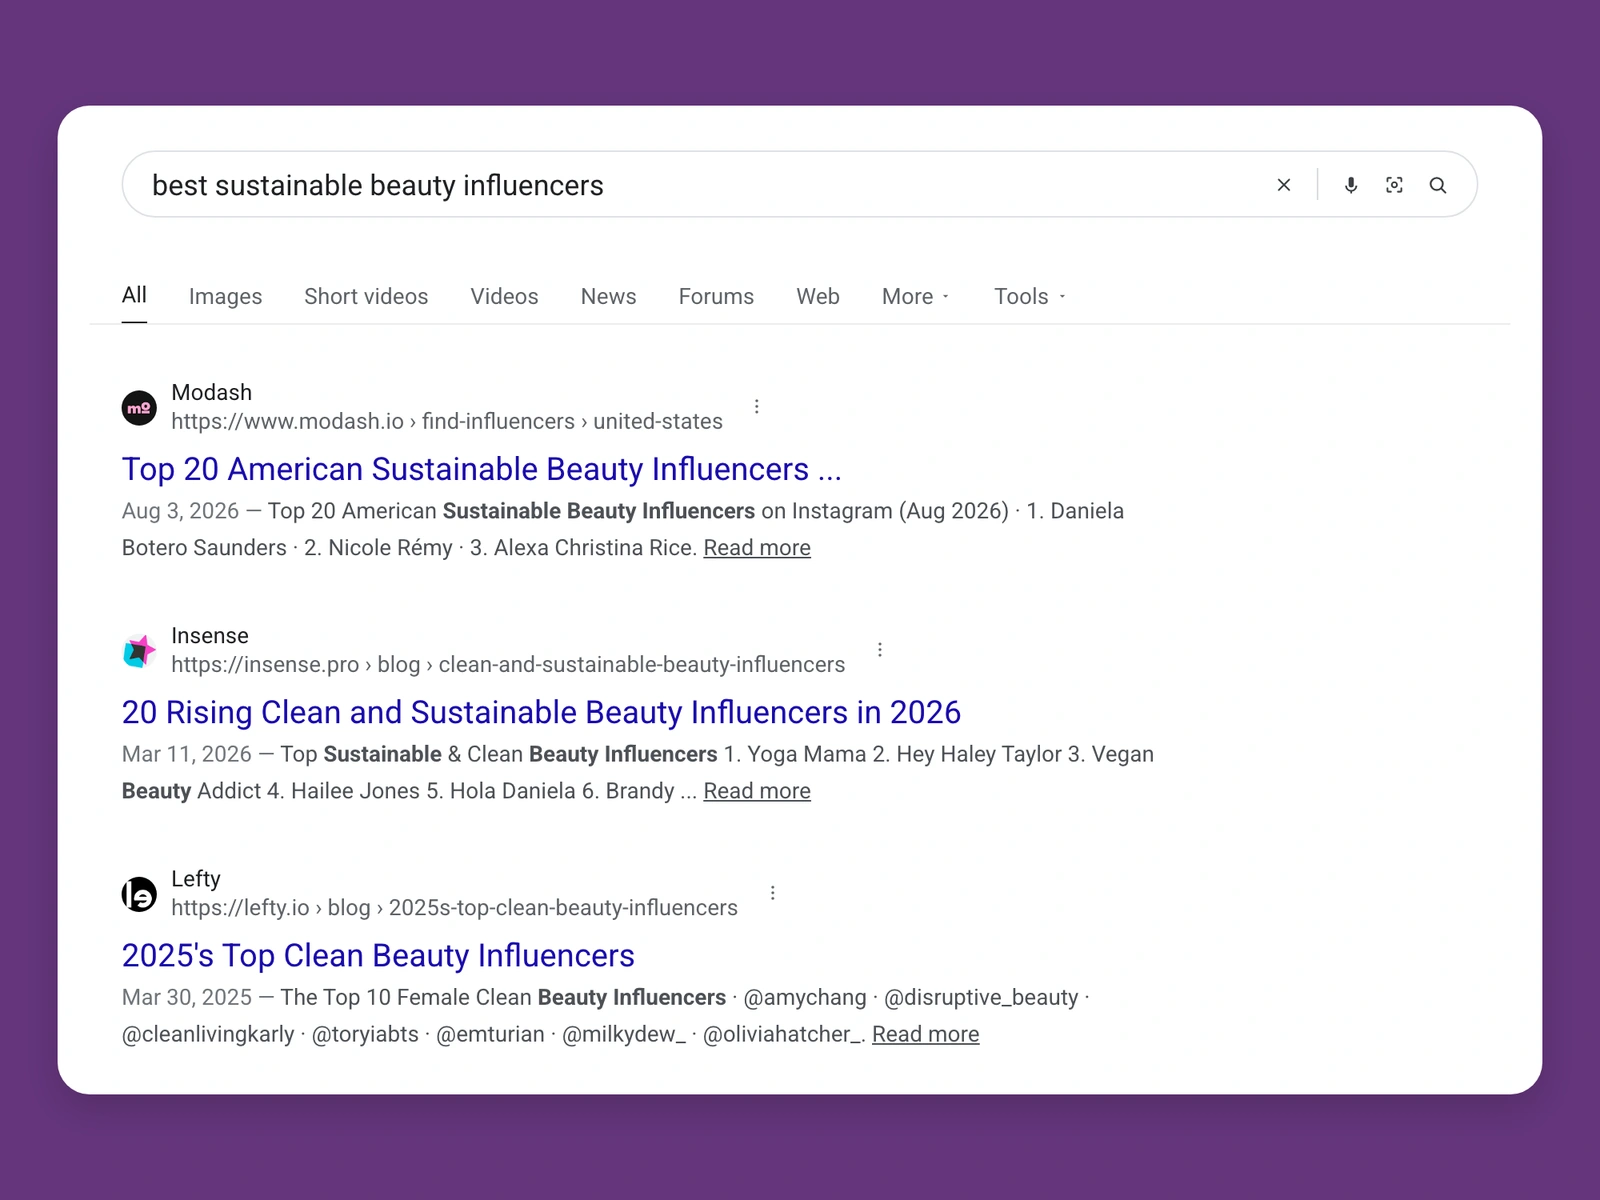Open search by image lens icon
The height and width of the screenshot is (1200, 1600).
click(x=1394, y=185)
